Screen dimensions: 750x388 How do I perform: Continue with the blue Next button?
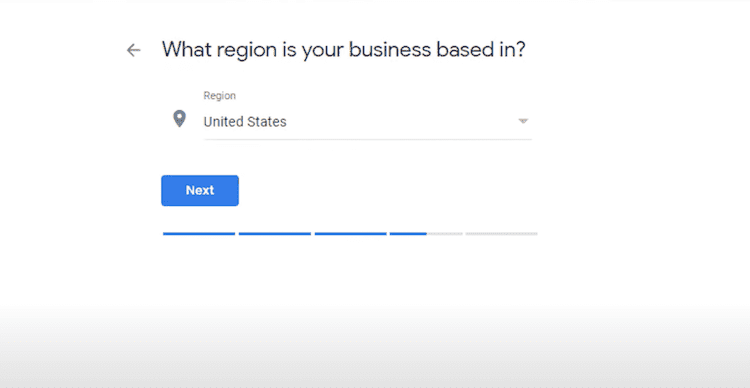click(x=200, y=190)
